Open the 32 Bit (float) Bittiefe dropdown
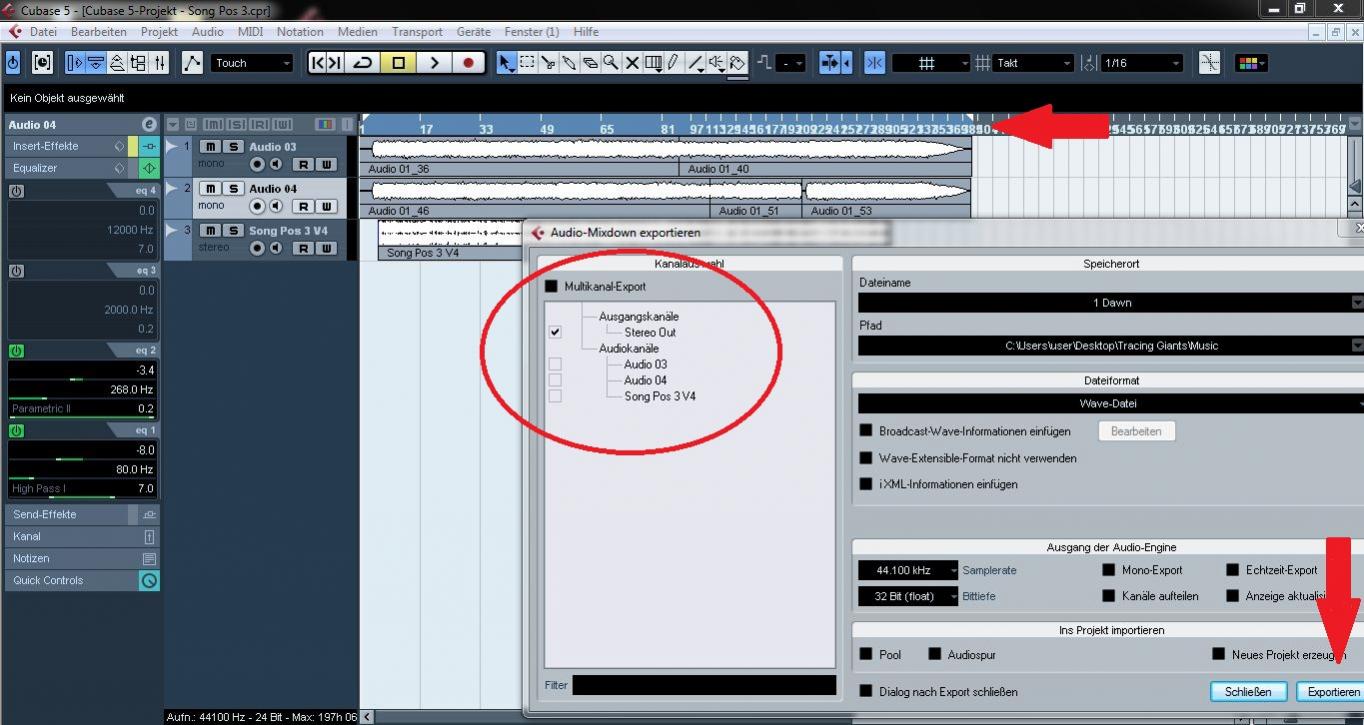1364x725 pixels. point(907,596)
